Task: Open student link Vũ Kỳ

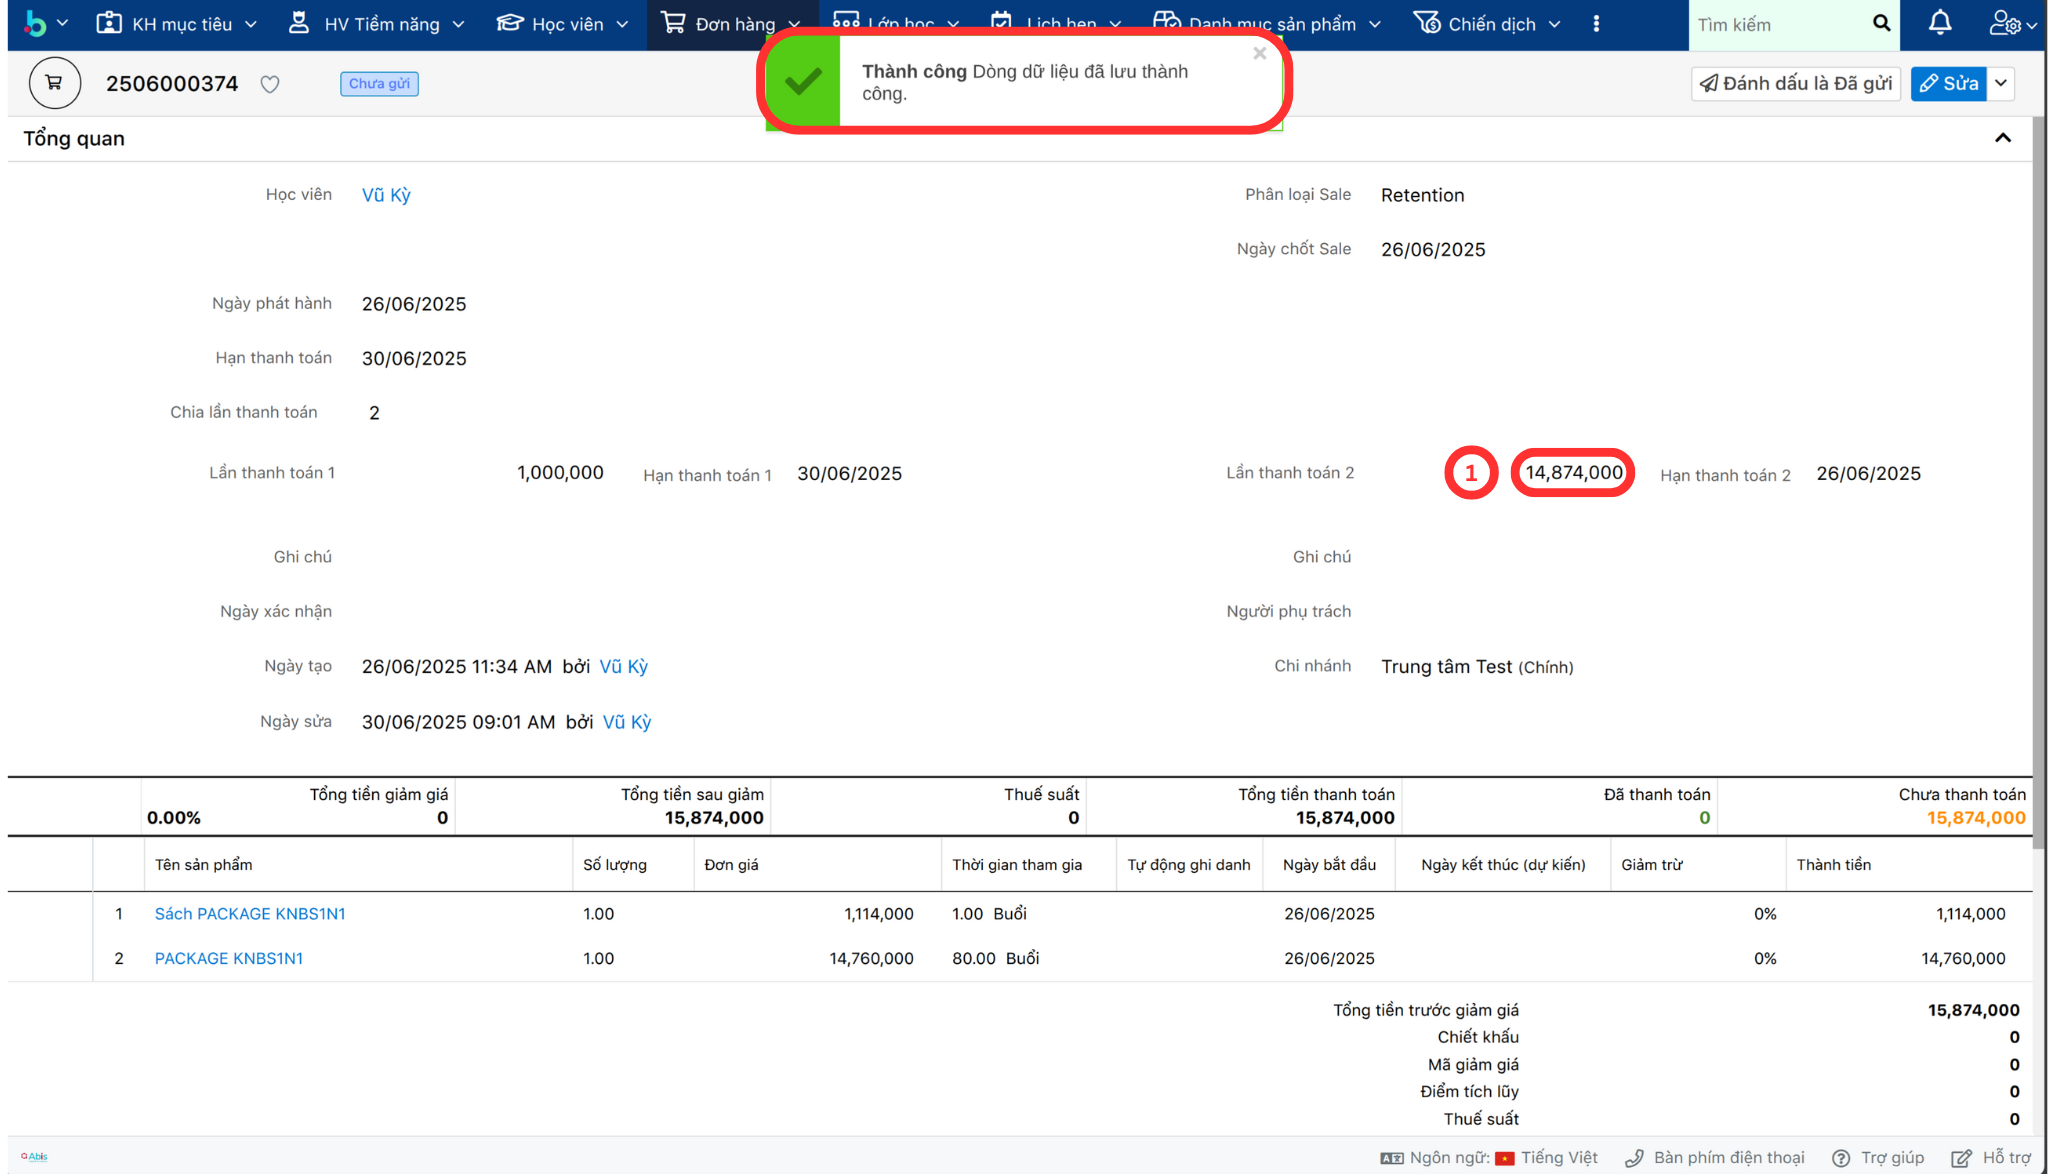Action: (386, 195)
